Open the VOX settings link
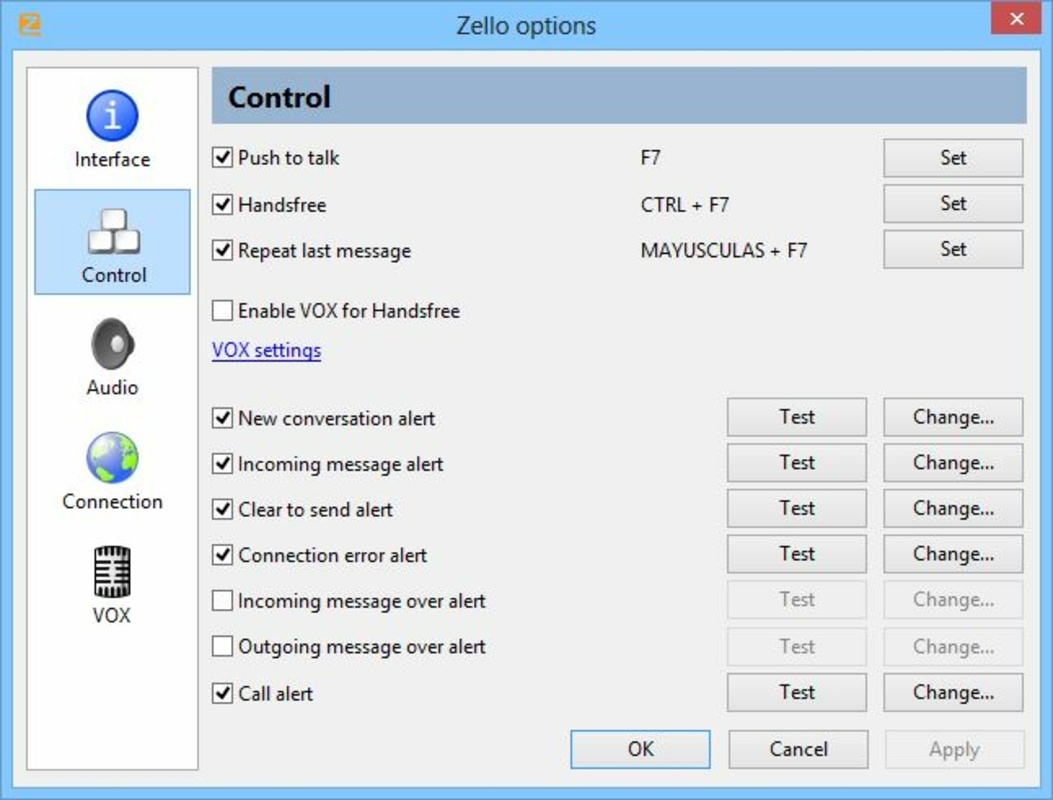Viewport: 1053px width, 800px height. (265, 350)
